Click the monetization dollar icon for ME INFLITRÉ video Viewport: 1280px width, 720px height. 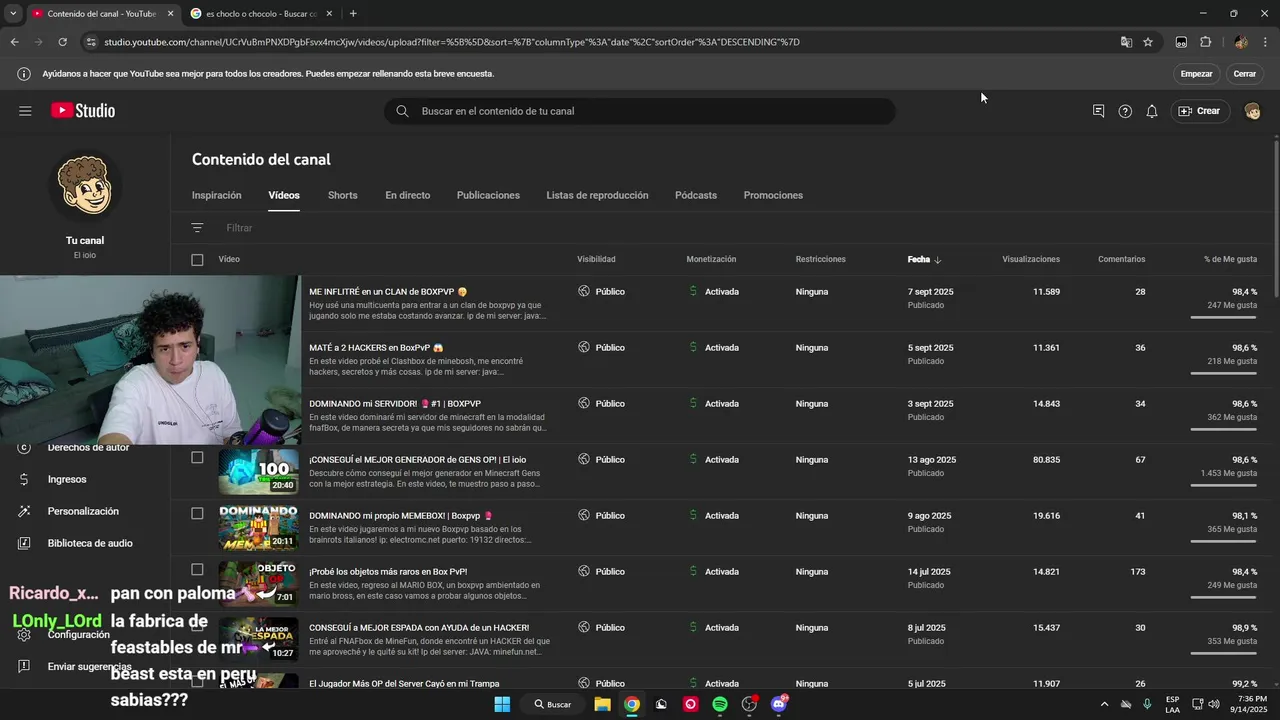point(693,291)
